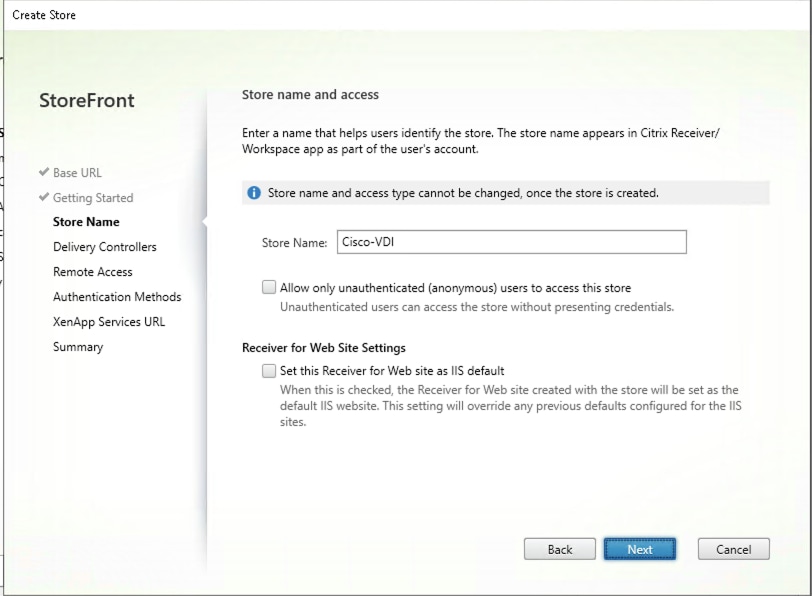This screenshot has width=812, height=596.
Task: Select the Summary wizard step
Action: (77, 346)
